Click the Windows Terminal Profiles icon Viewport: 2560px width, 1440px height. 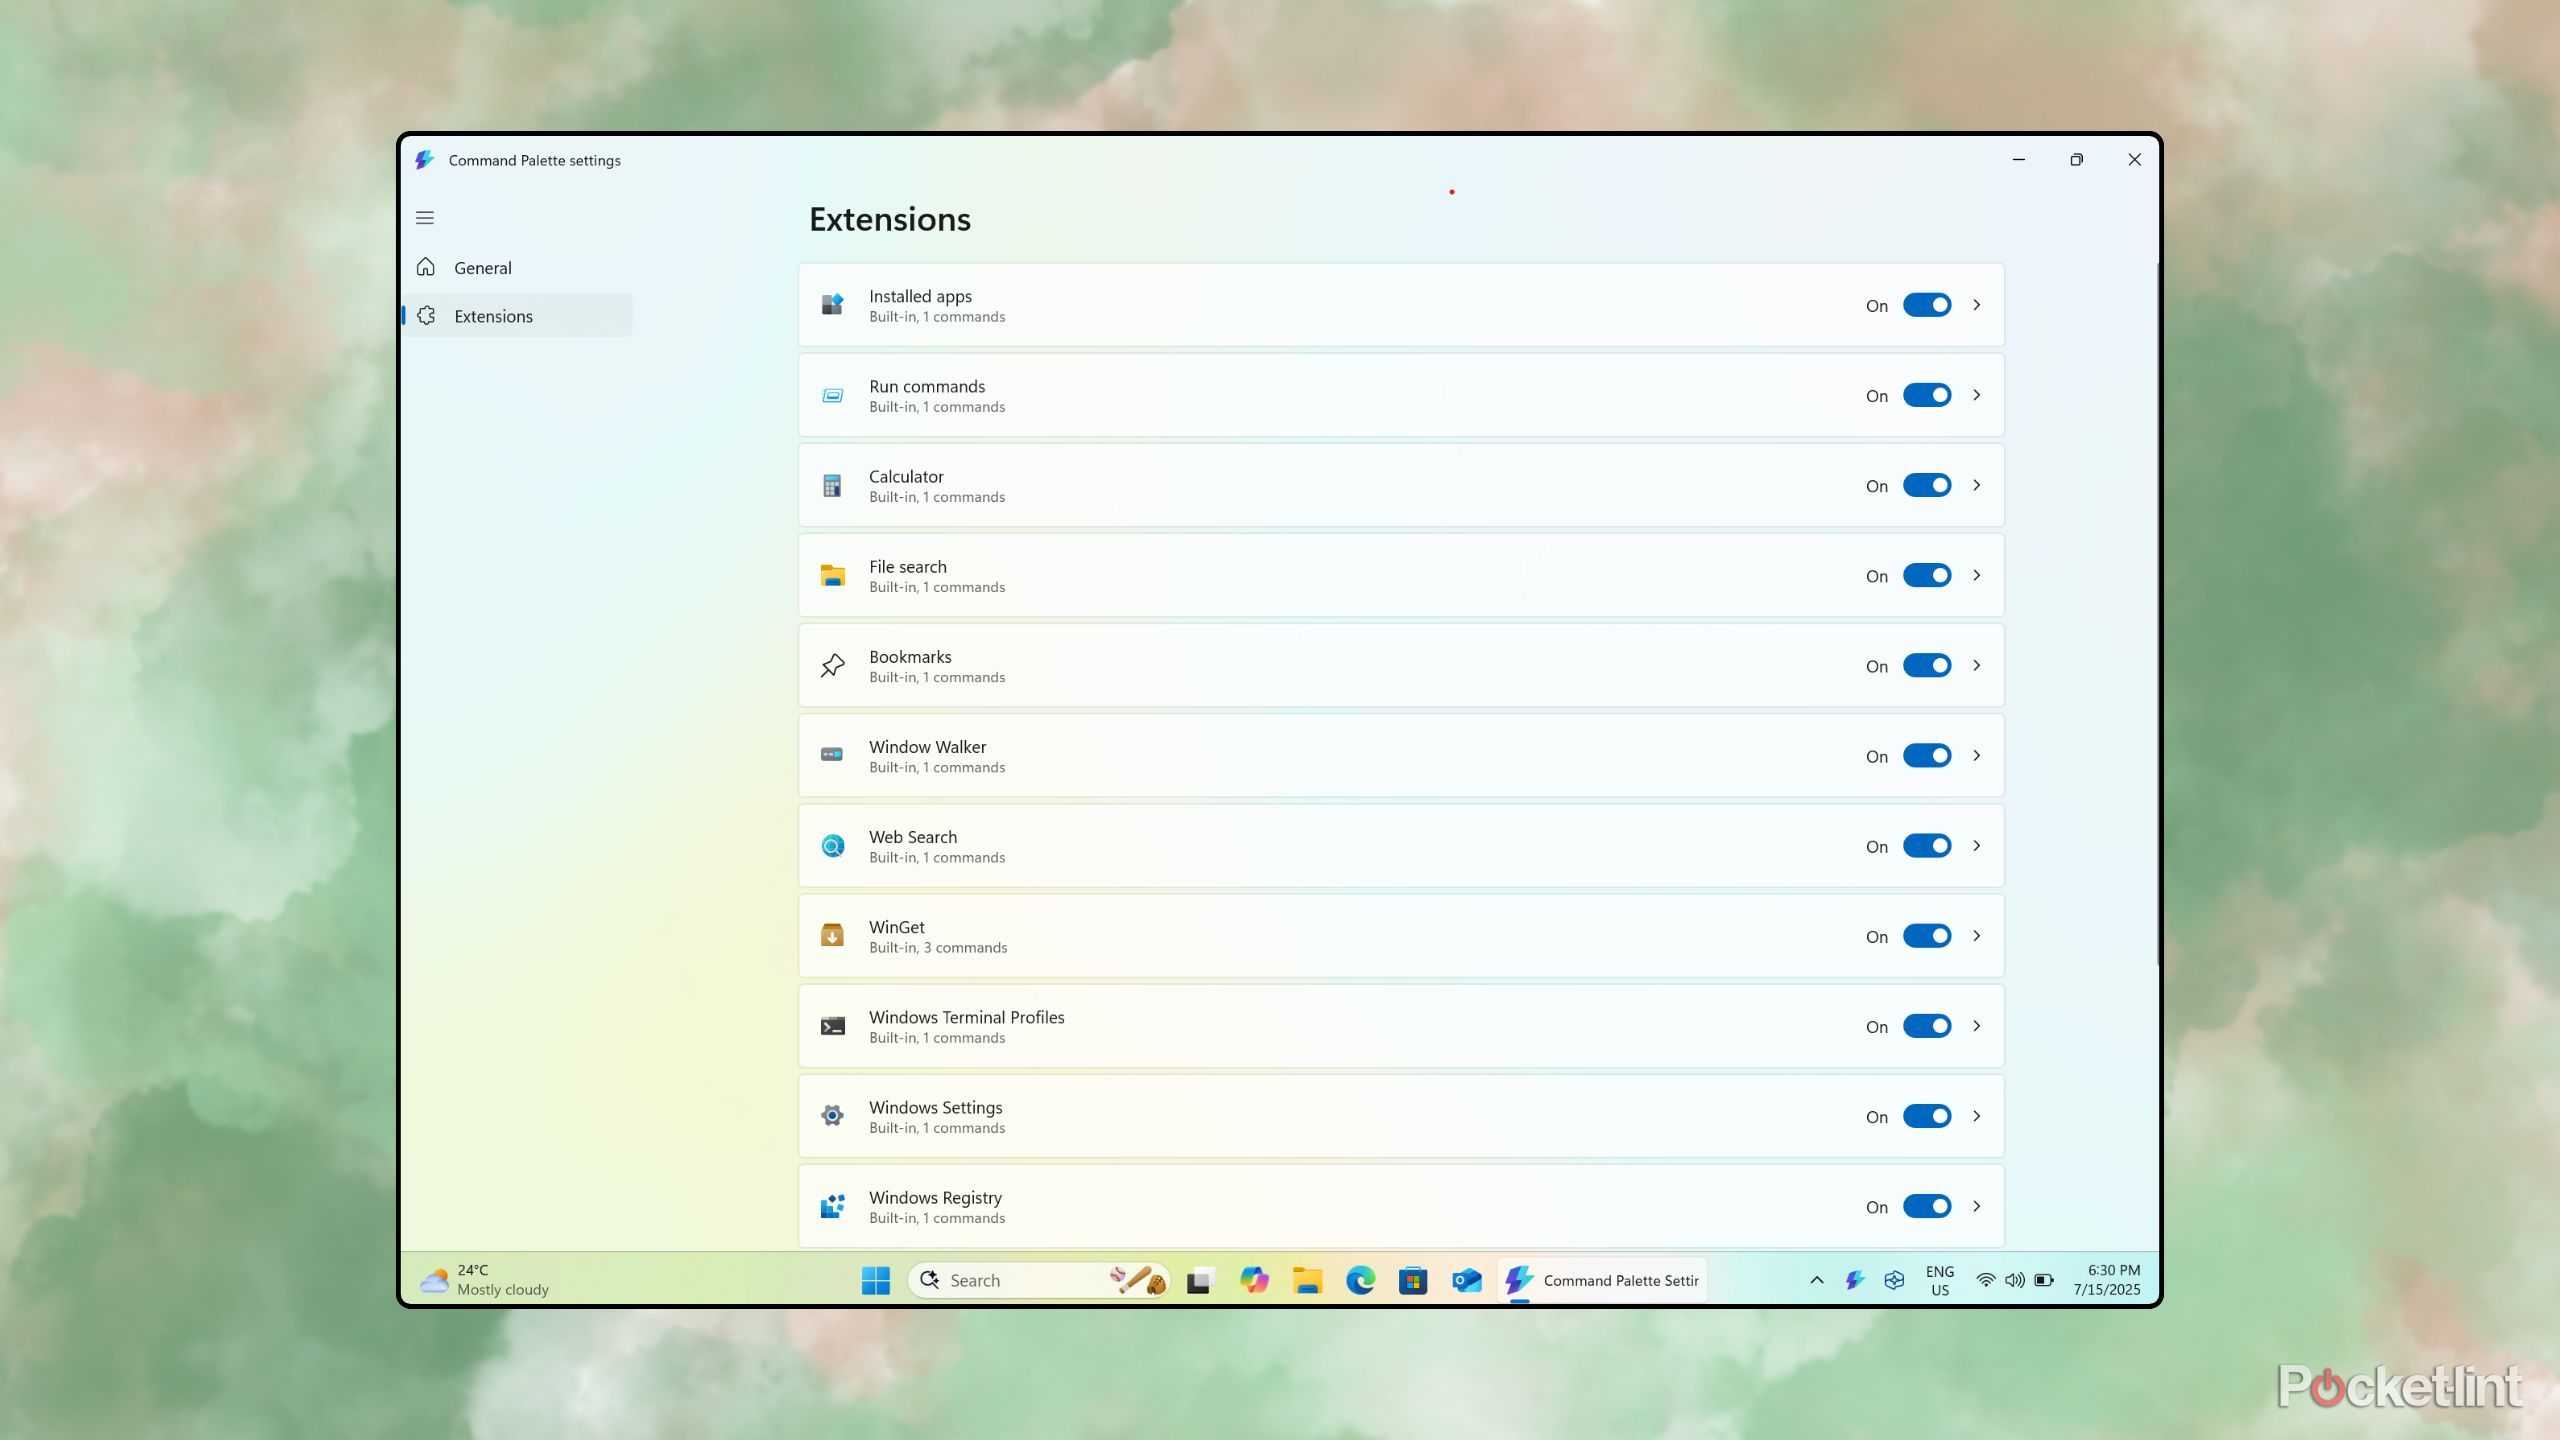[832, 1026]
